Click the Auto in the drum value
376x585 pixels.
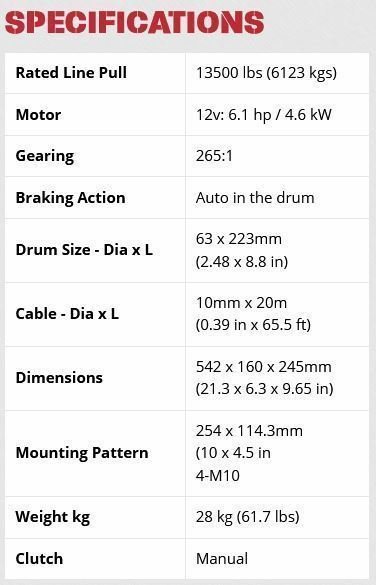[255, 198]
